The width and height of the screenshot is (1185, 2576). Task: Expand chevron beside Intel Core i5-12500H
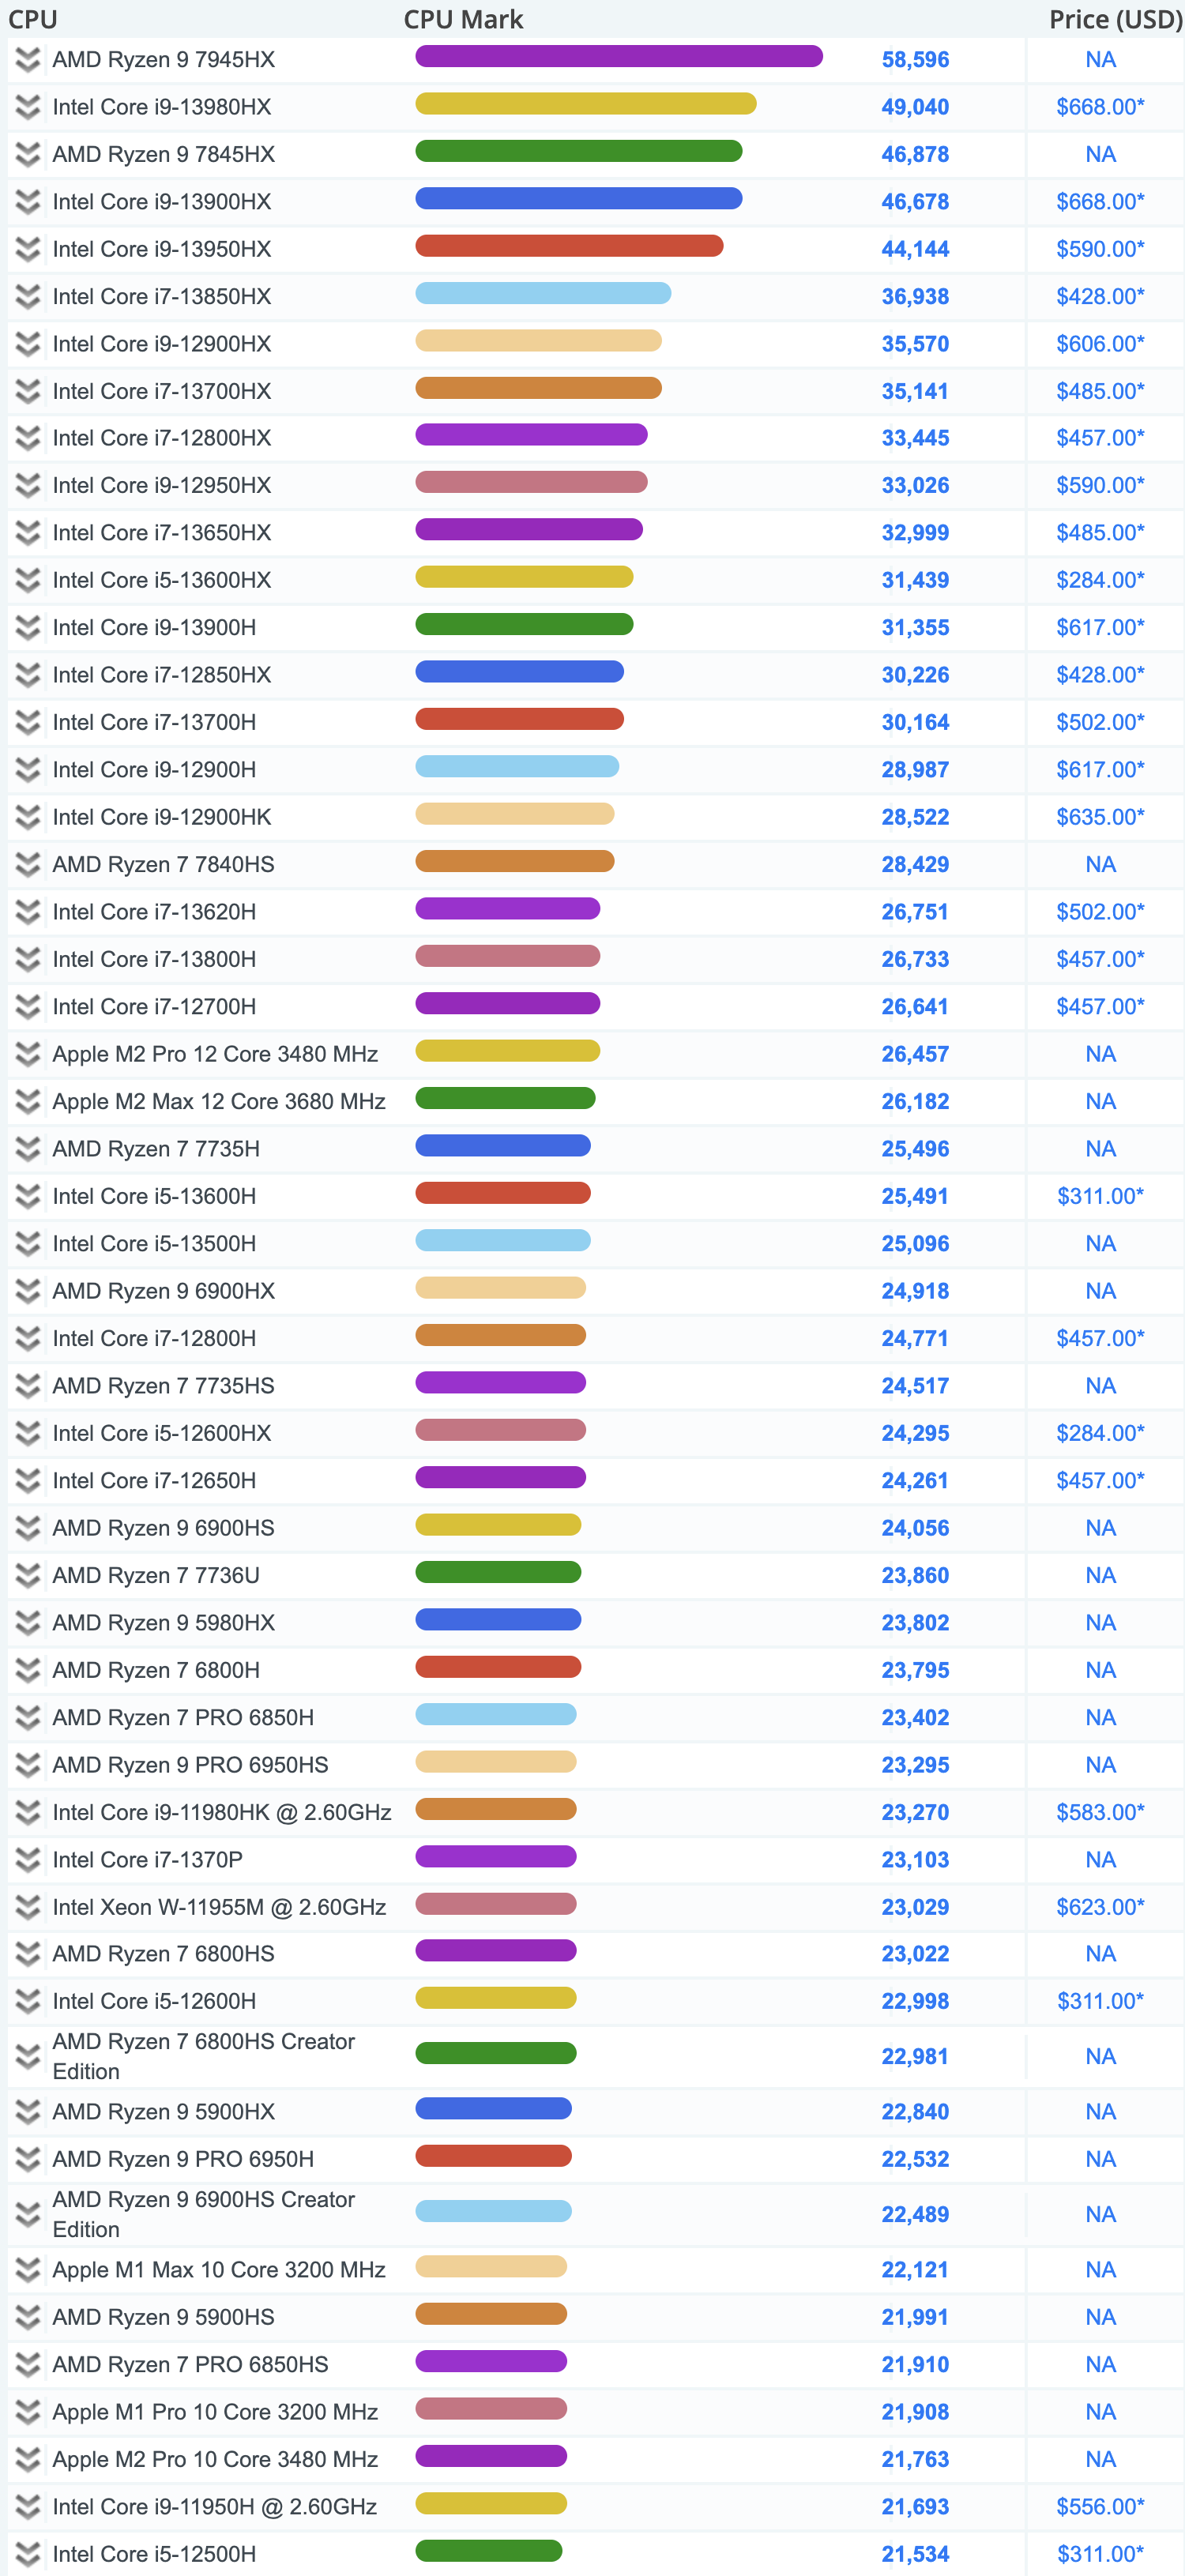click(x=28, y=2555)
